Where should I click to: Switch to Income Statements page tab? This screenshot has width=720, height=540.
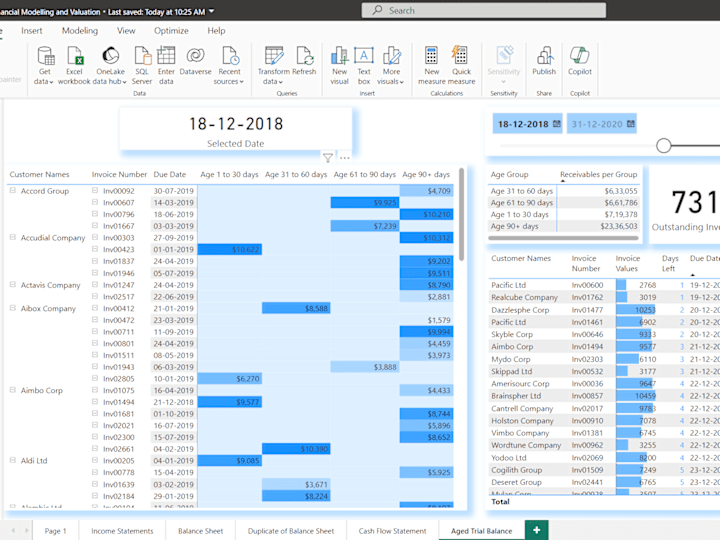pyautogui.click(x=122, y=531)
